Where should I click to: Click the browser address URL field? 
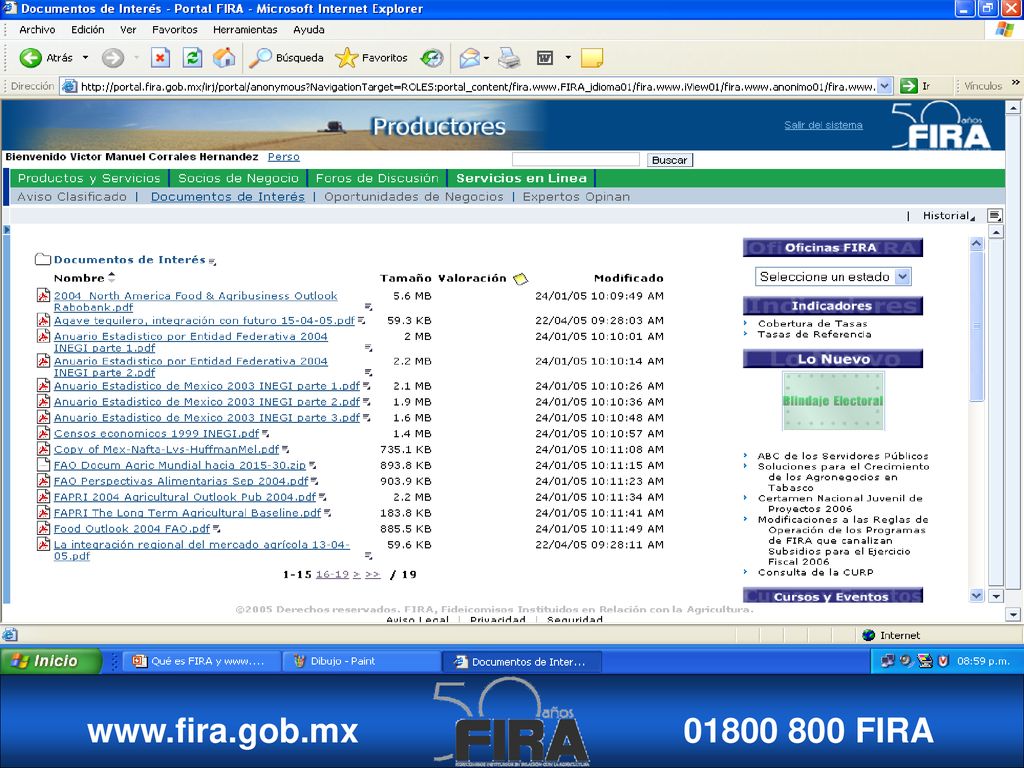pyautogui.click(x=477, y=86)
